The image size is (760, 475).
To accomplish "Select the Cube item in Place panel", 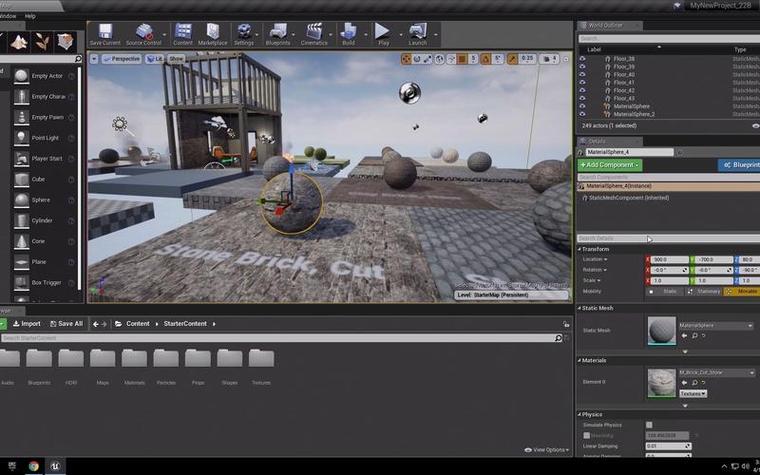I will click(x=45, y=179).
